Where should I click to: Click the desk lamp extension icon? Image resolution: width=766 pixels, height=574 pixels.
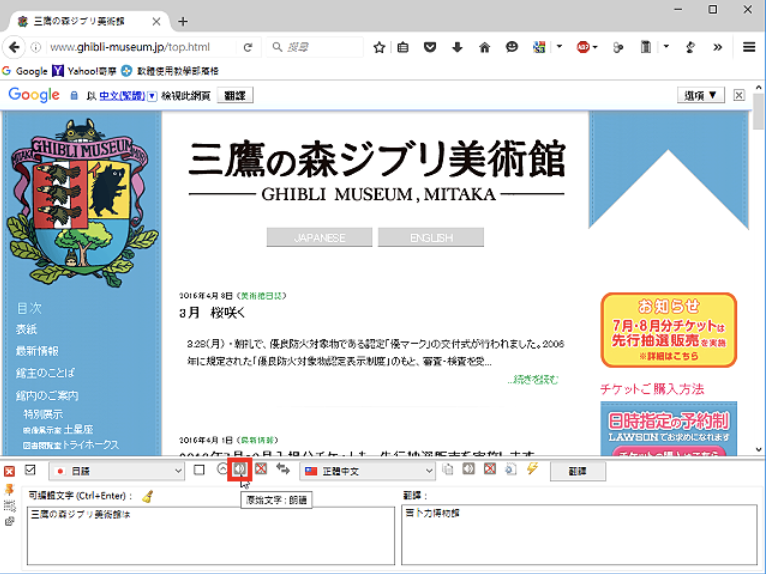click(x=690, y=47)
